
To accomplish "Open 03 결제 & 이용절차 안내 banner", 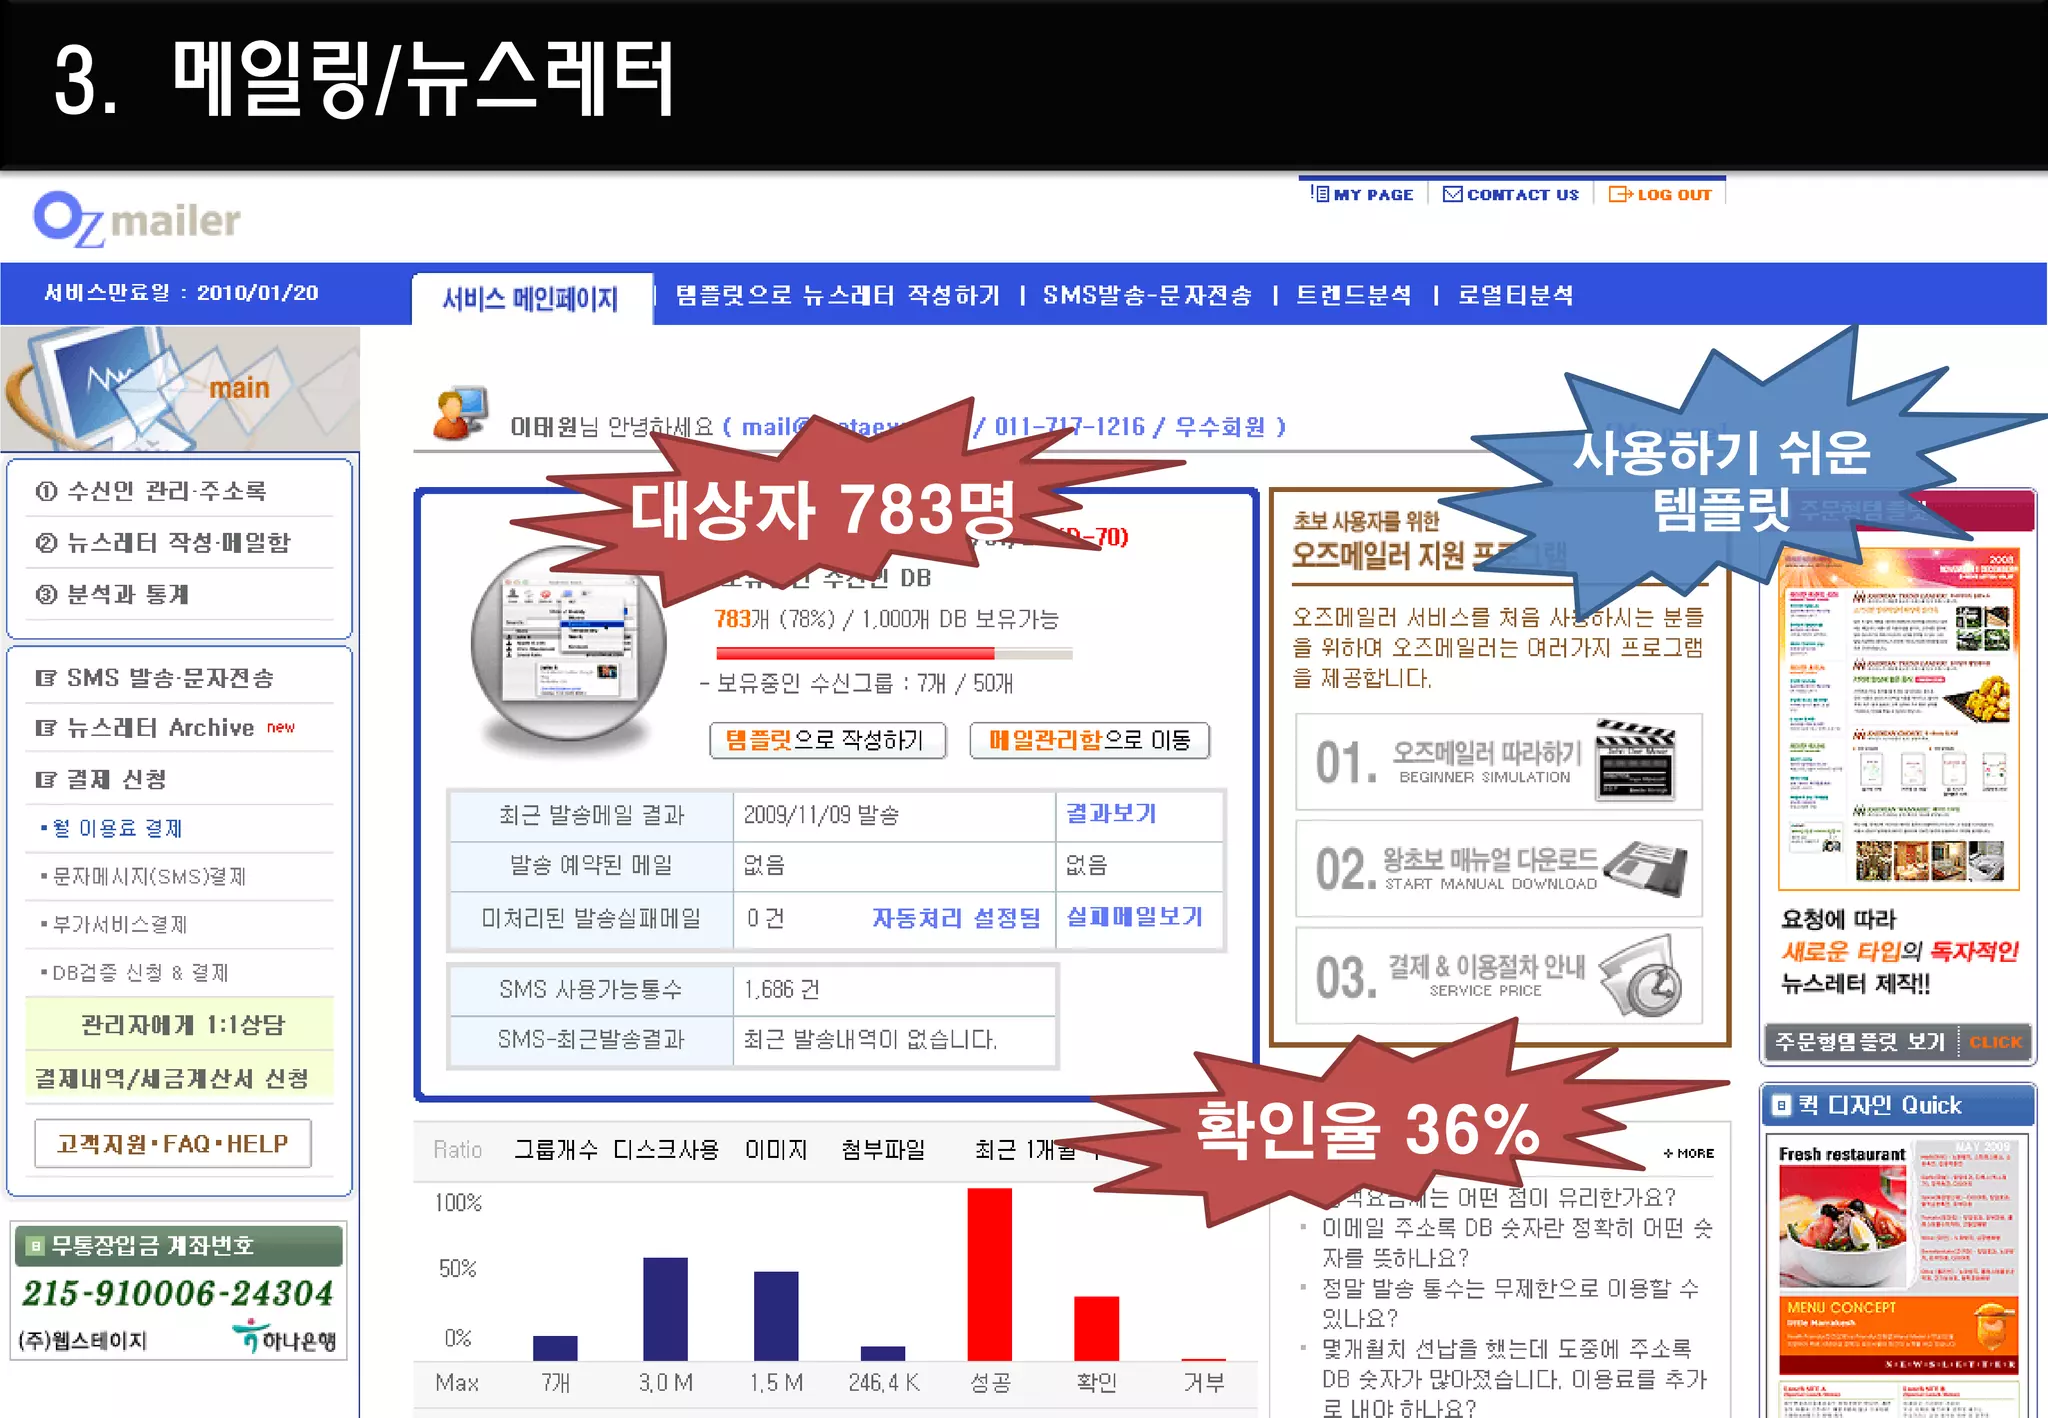I will tap(1498, 975).
